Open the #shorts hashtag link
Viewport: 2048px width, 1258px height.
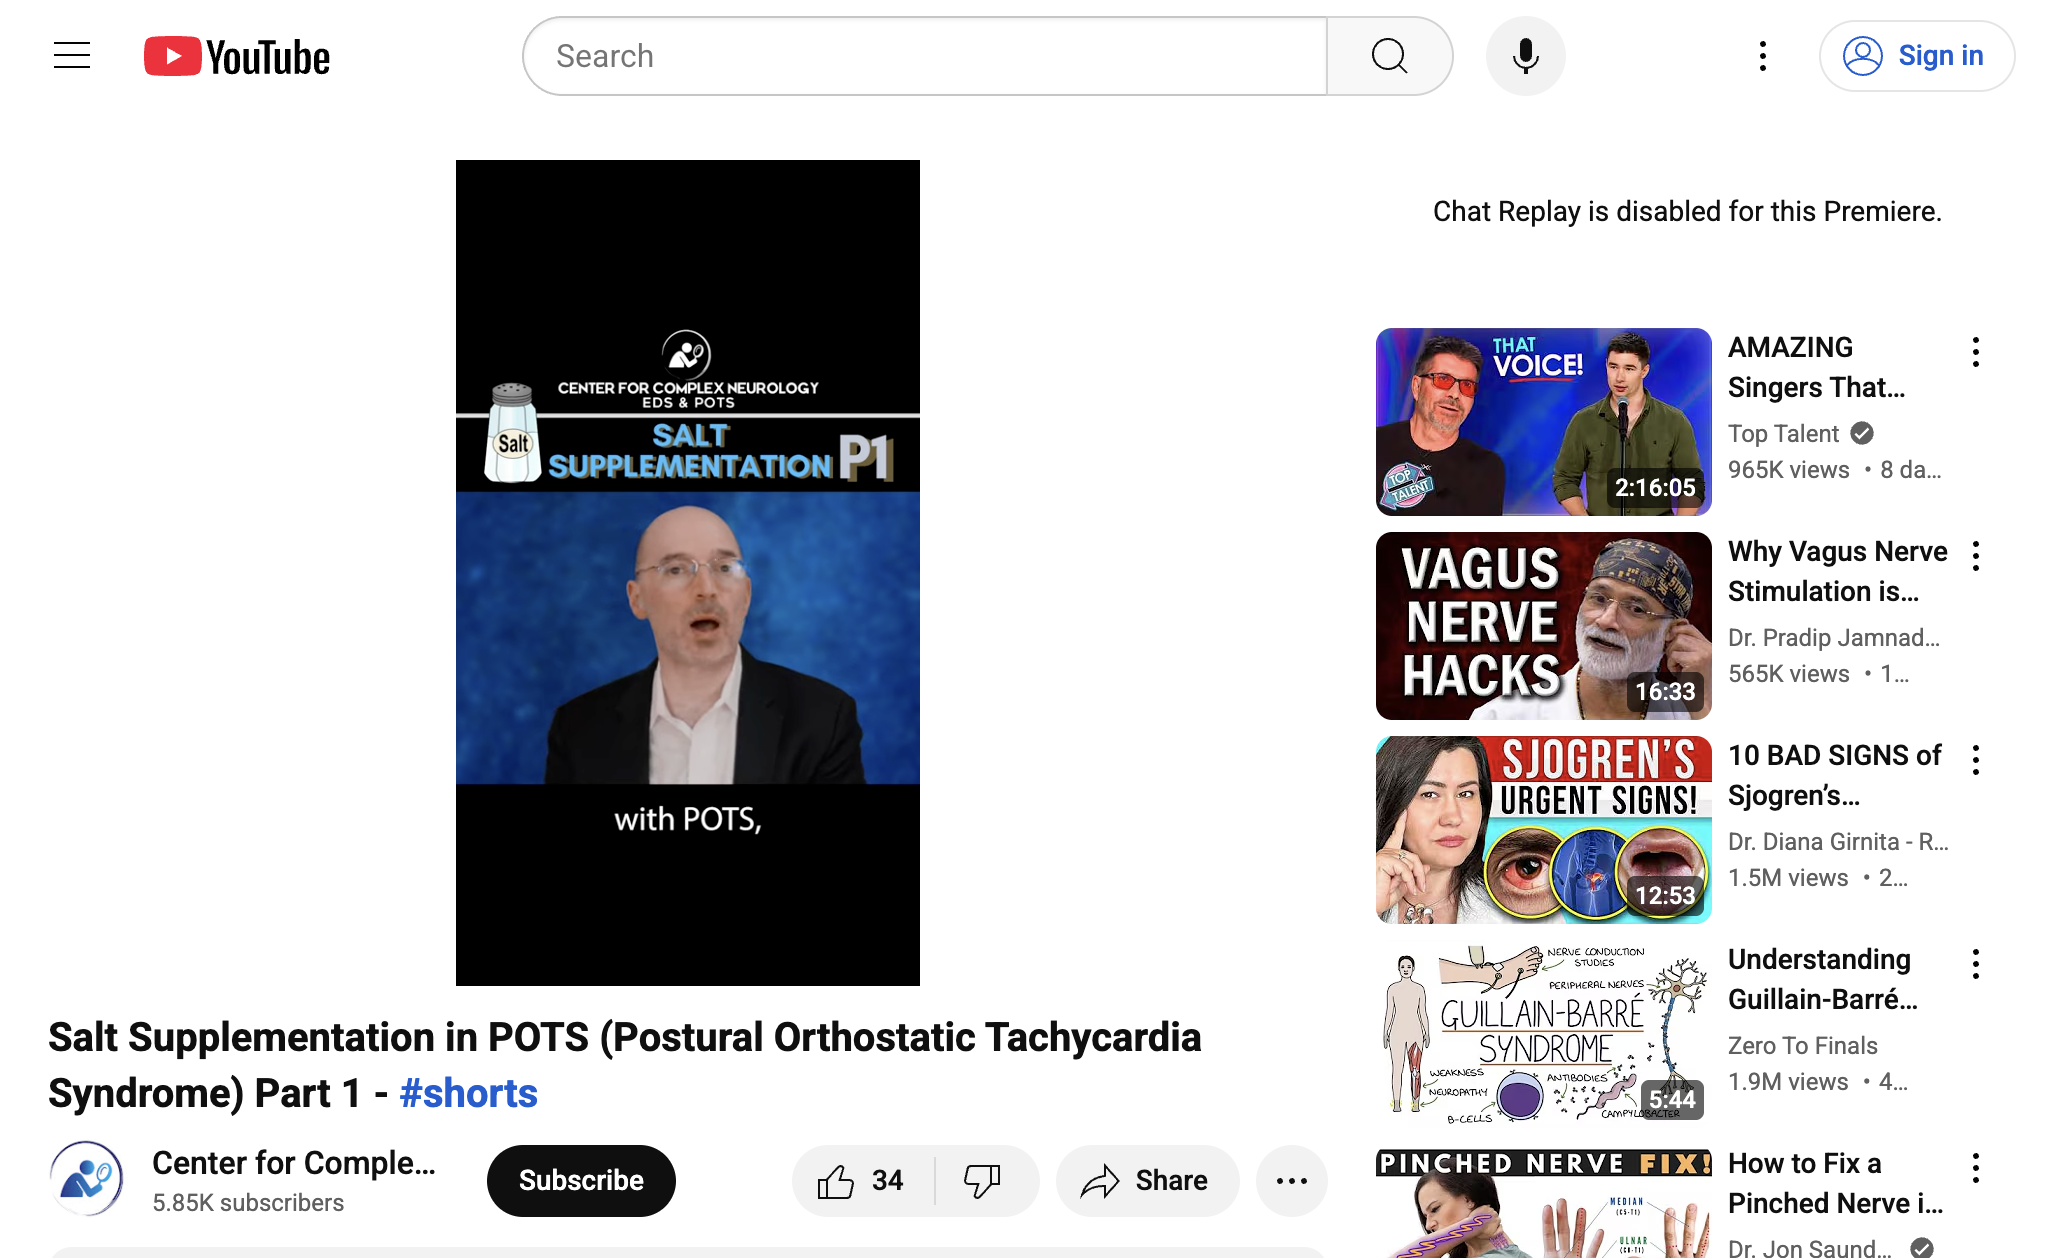(468, 1093)
